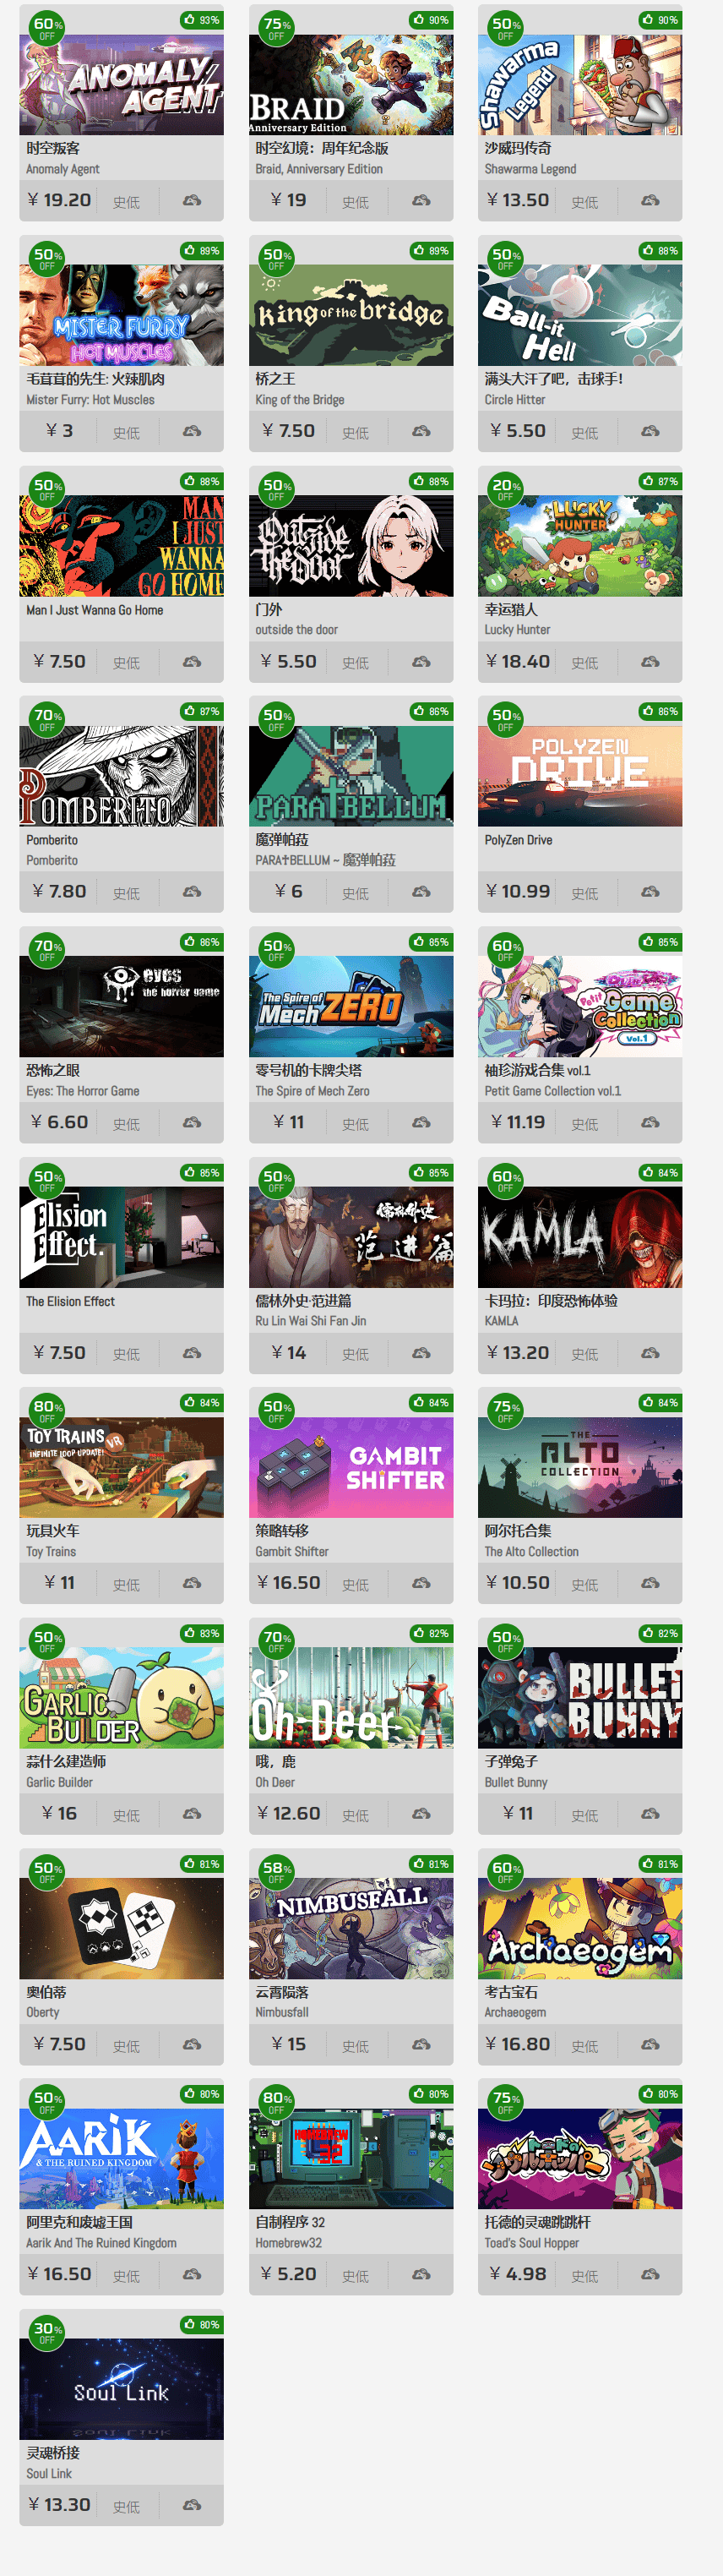This screenshot has height=2576, width=723.
Task: Open the Nimbusfall cover image
Action: [351, 1928]
